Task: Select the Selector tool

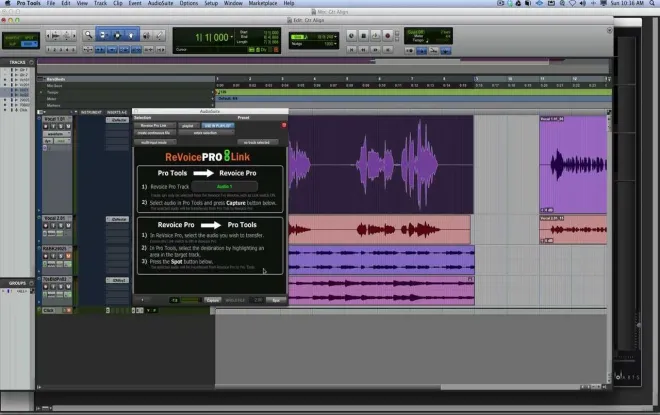Action: tap(117, 35)
